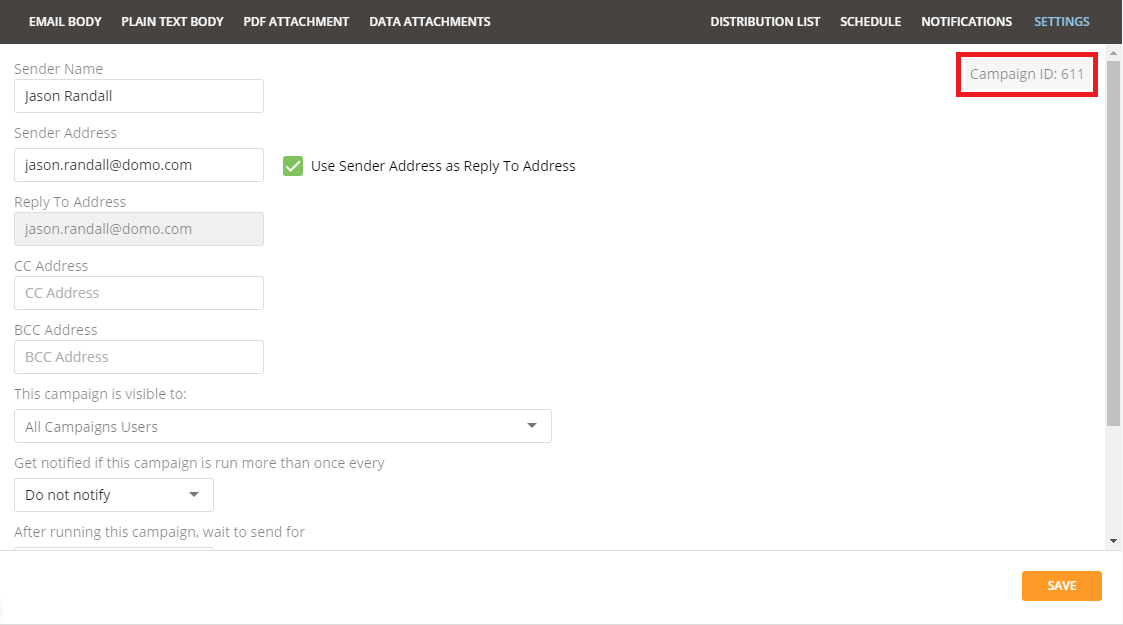1123x625 pixels.
Task: Click the SAVE button
Action: coord(1061,586)
